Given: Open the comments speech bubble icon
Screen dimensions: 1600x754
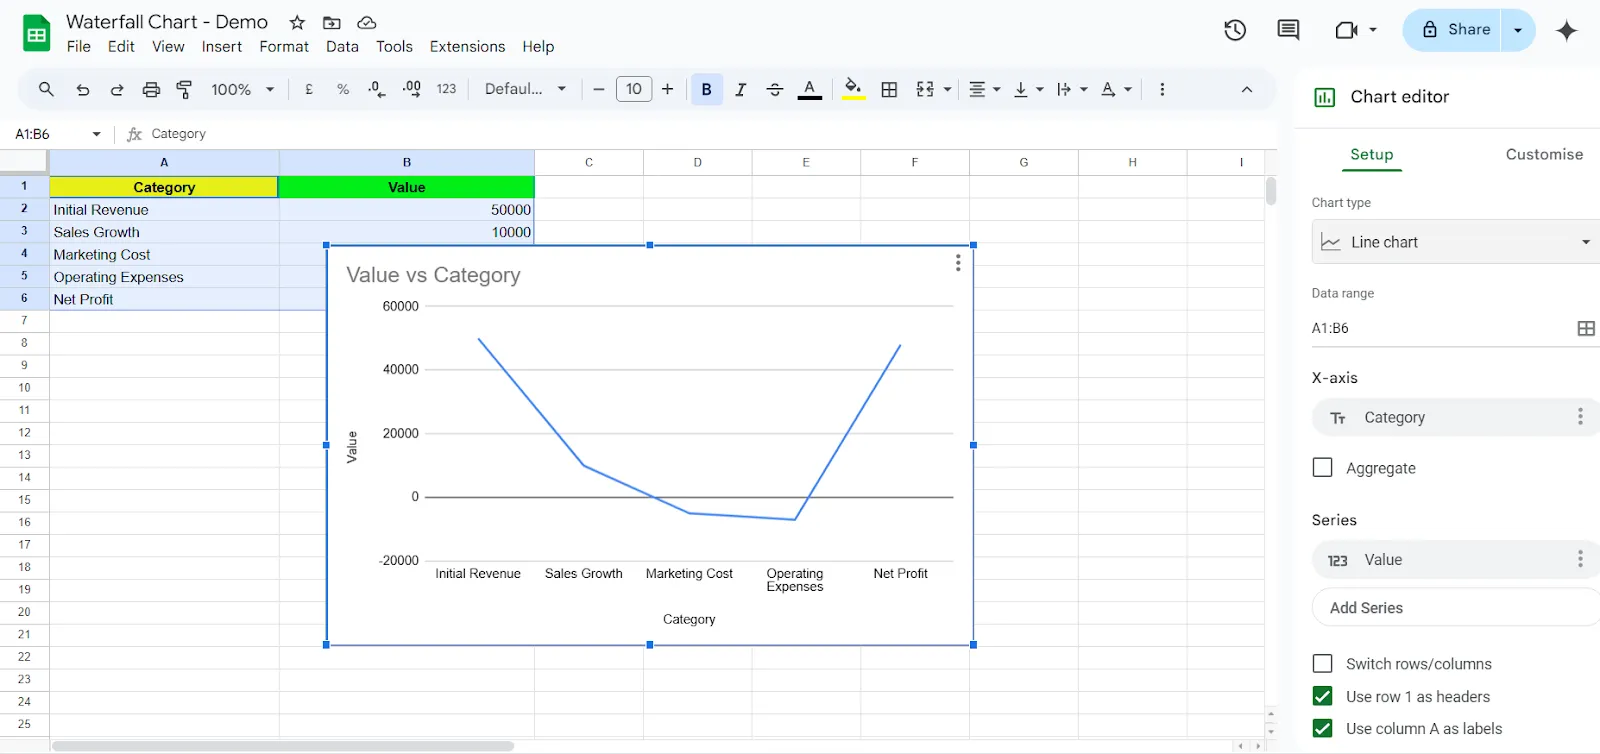Looking at the screenshot, I should point(1288,30).
